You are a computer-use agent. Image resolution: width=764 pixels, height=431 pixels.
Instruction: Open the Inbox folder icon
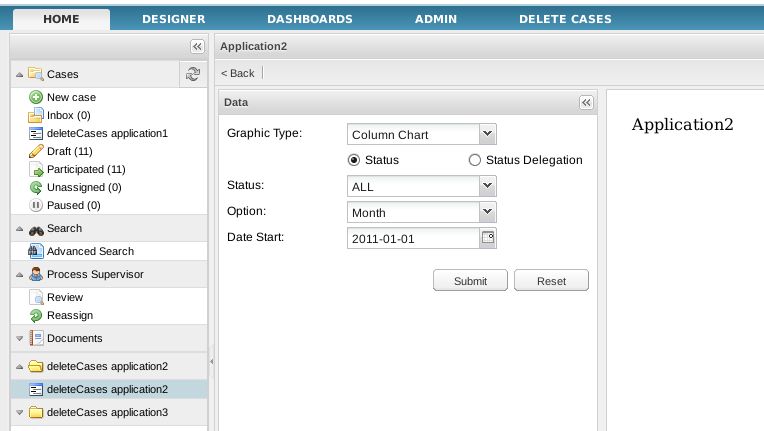36,115
